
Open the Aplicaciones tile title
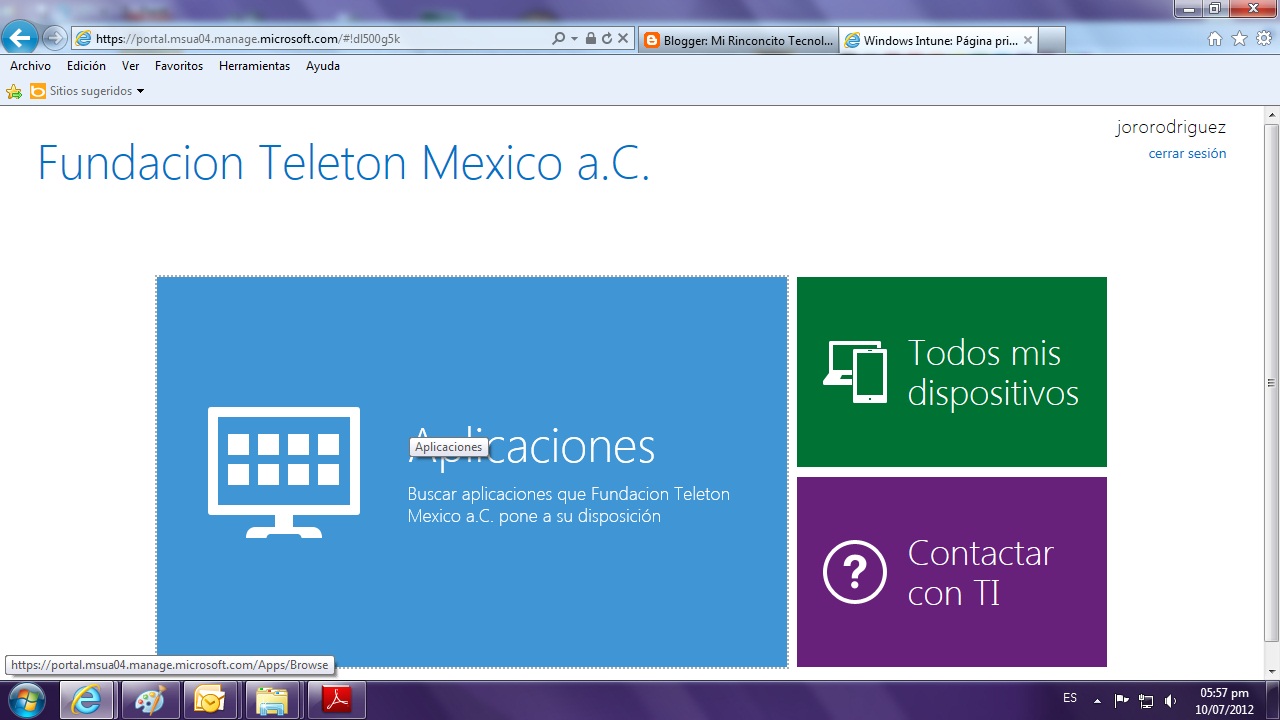(531, 447)
